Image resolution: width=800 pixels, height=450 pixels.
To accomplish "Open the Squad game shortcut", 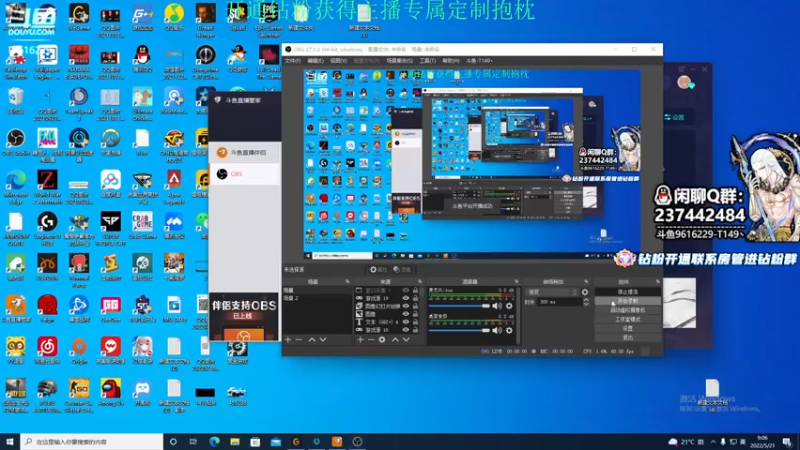I will coord(237,17).
